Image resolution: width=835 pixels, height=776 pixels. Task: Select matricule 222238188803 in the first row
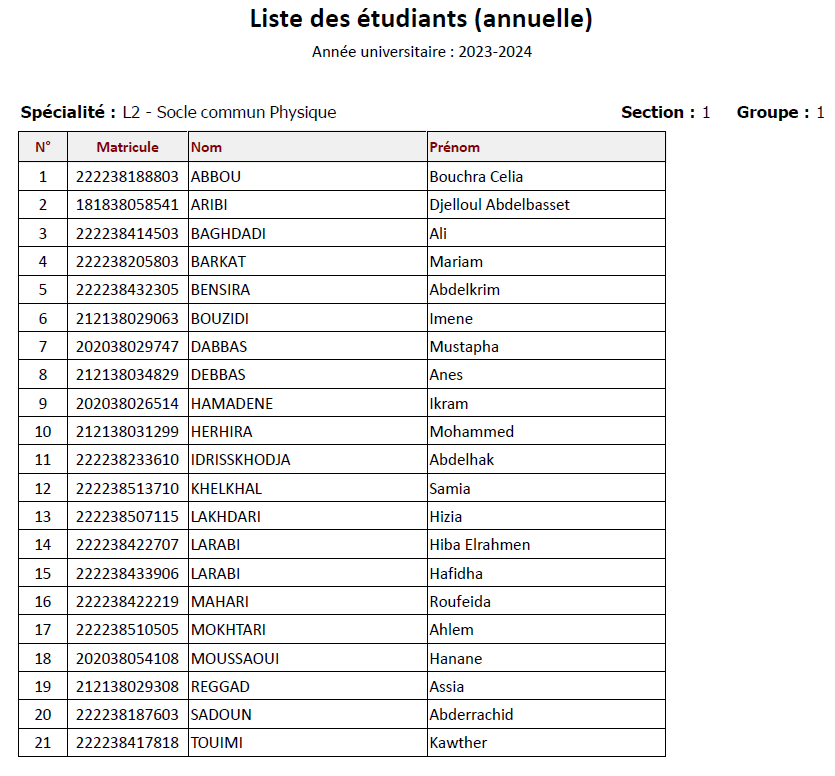127,177
